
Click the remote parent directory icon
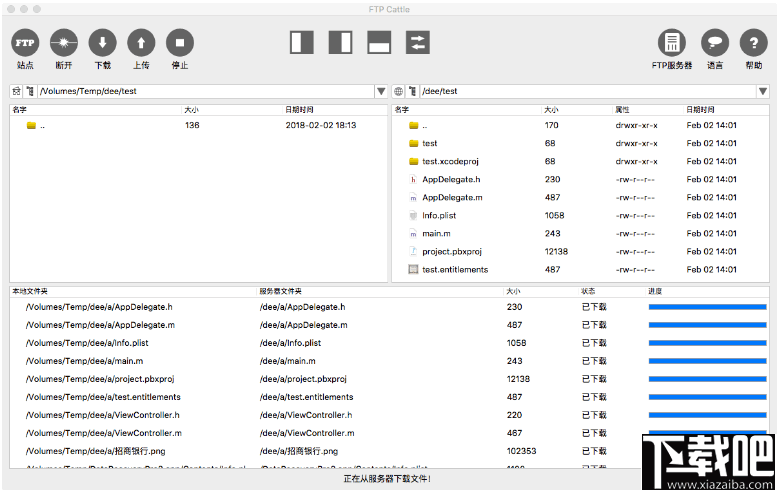412,91
